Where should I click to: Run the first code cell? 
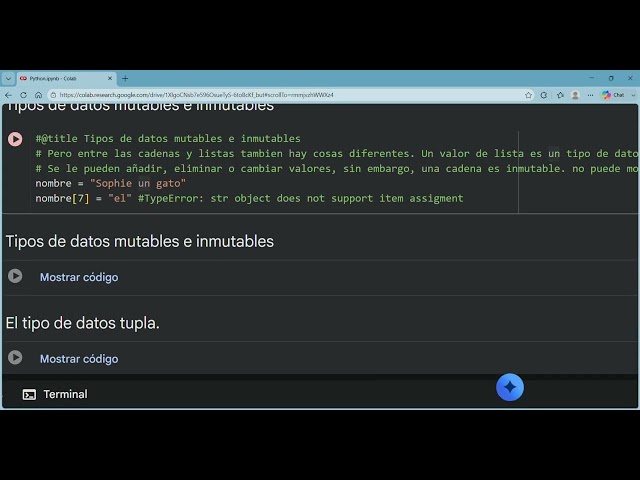coord(15,139)
